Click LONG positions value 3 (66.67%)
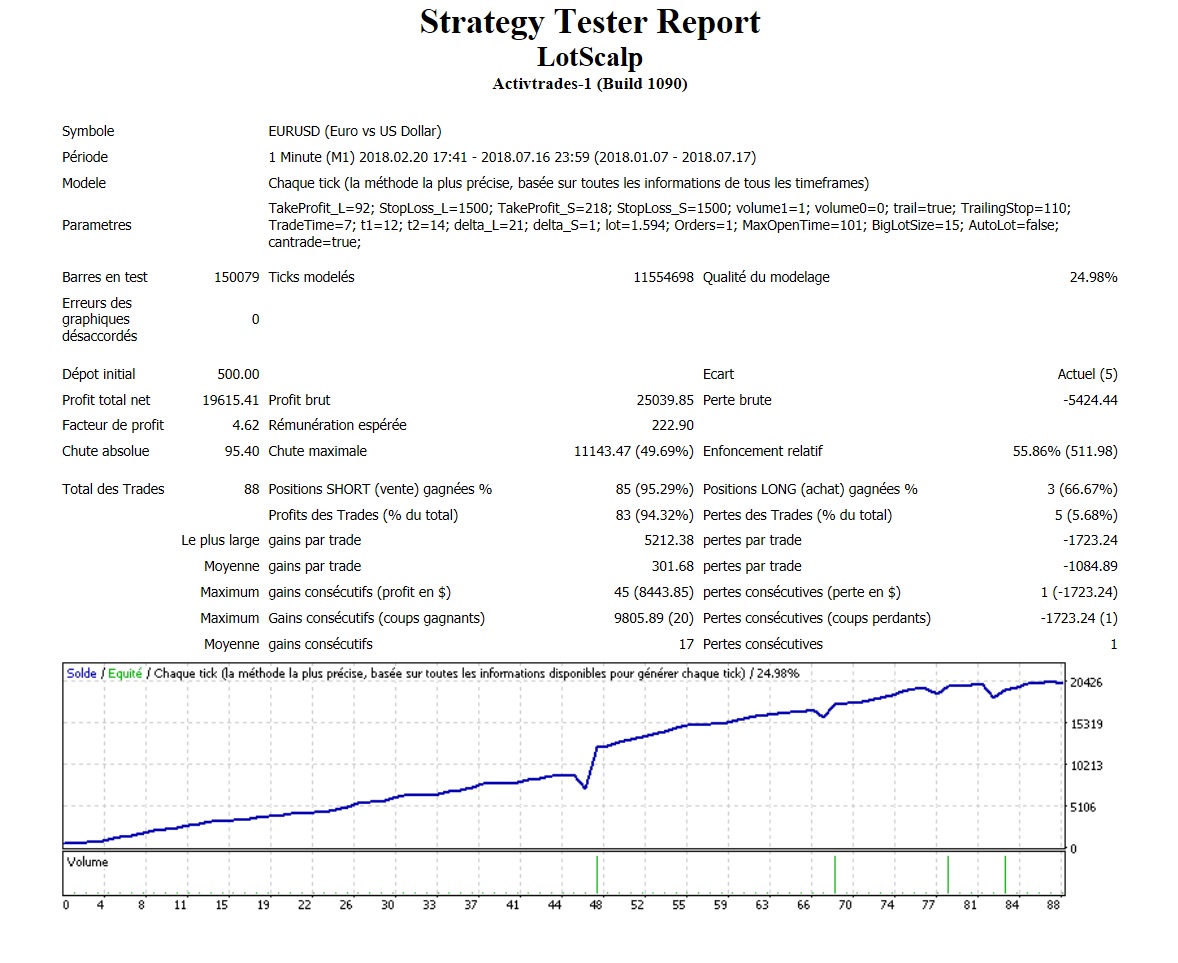The height and width of the screenshot is (963, 1178). [1082, 489]
